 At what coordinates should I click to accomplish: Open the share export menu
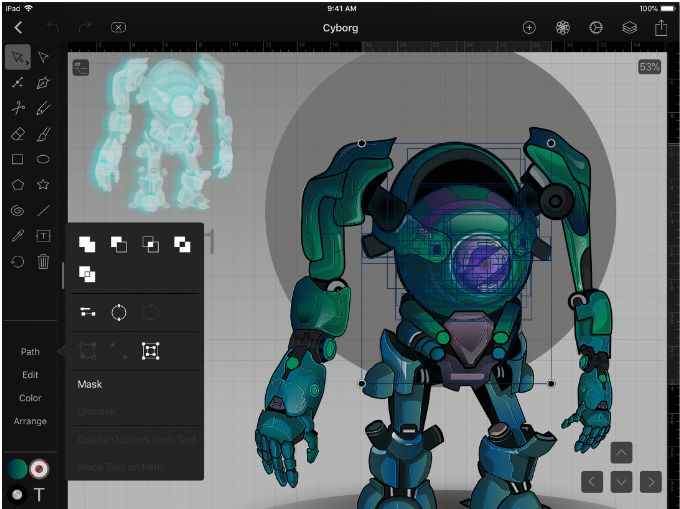click(x=661, y=28)
